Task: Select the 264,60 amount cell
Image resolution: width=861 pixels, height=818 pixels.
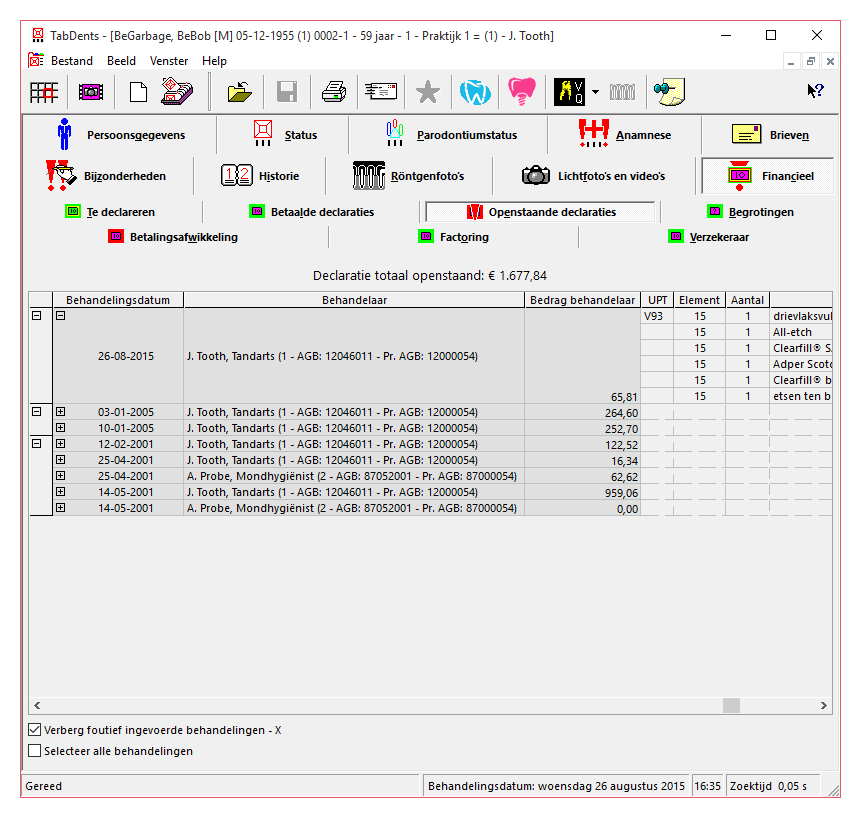Action: coord(583,412)
